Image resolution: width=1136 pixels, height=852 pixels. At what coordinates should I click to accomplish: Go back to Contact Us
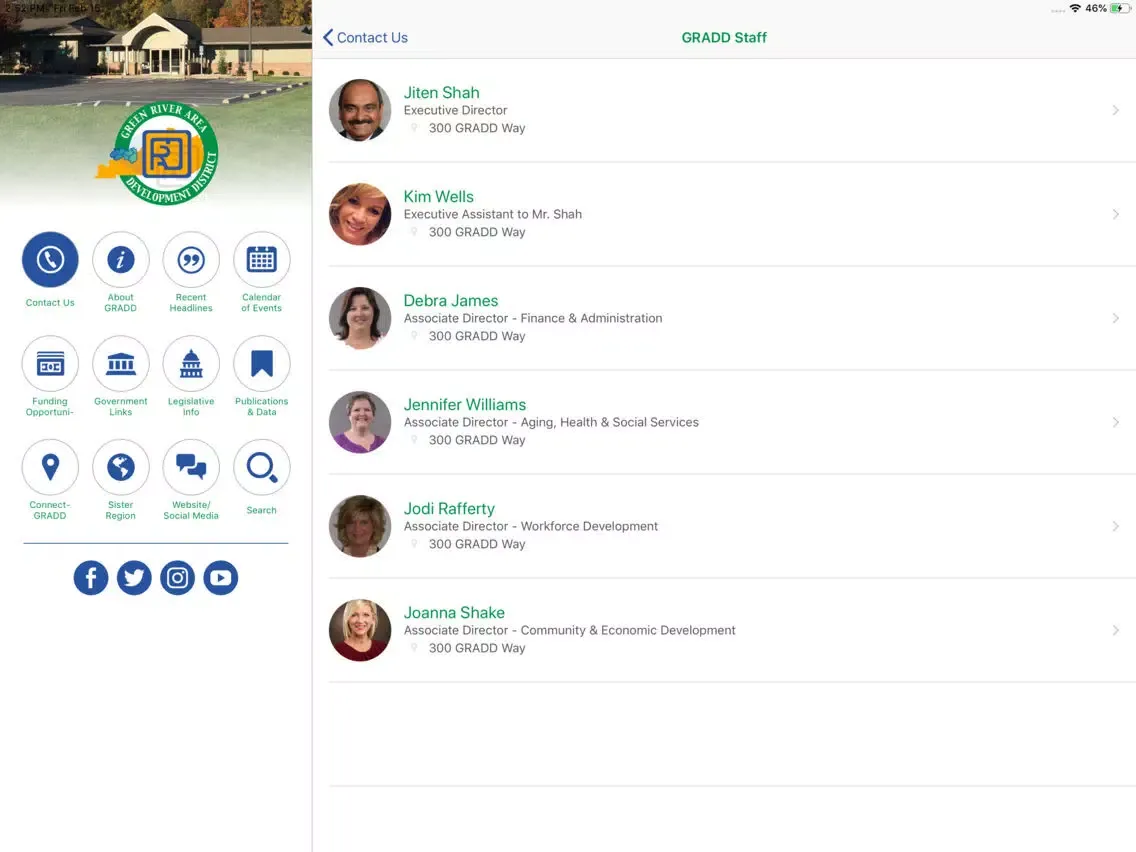(x=365, y=38)
